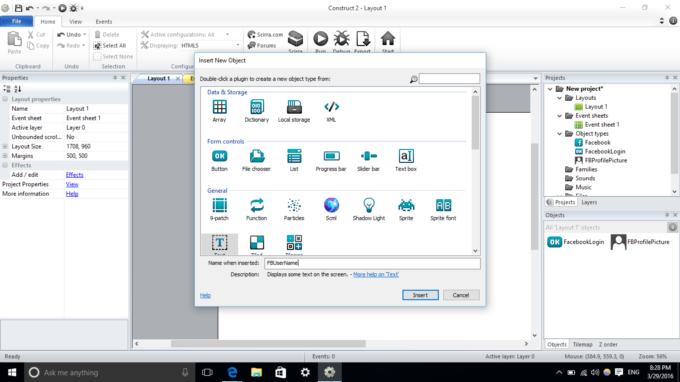Click the Run layout play icon
The width and height of the screenshot is (680, 382).
[x=320, y=39]
